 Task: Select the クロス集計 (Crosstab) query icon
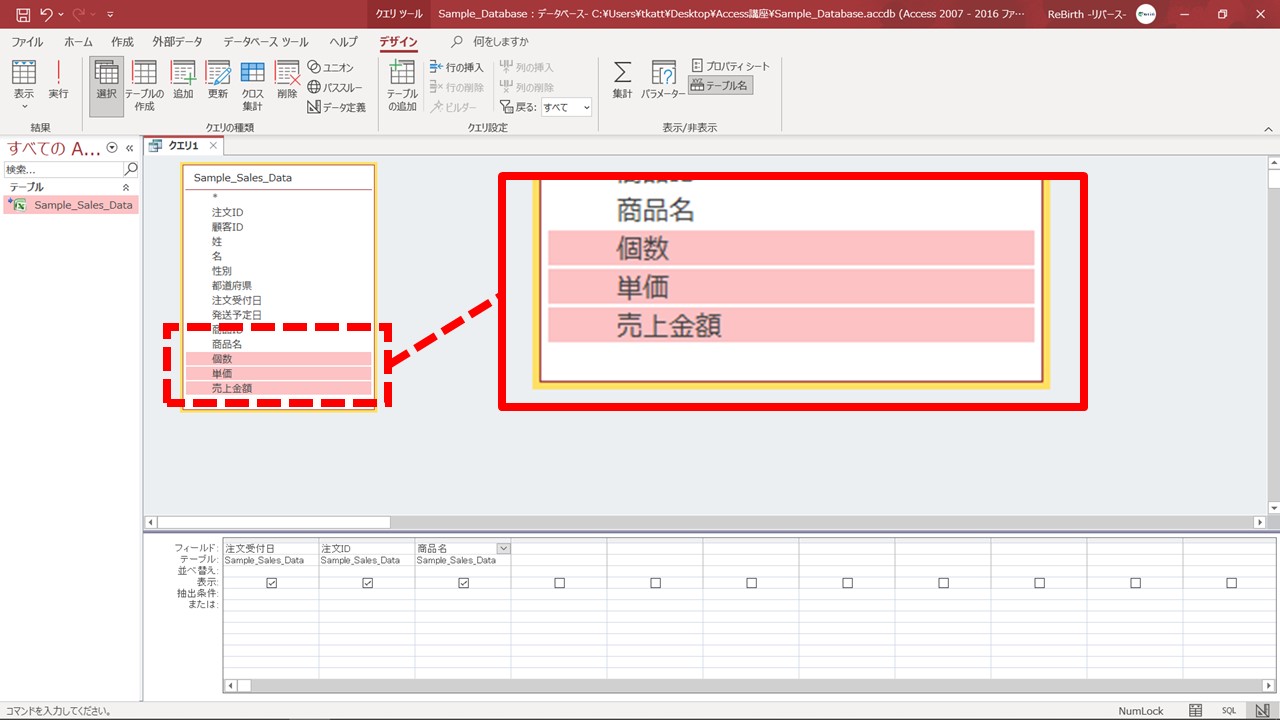[x=252, y=84]
